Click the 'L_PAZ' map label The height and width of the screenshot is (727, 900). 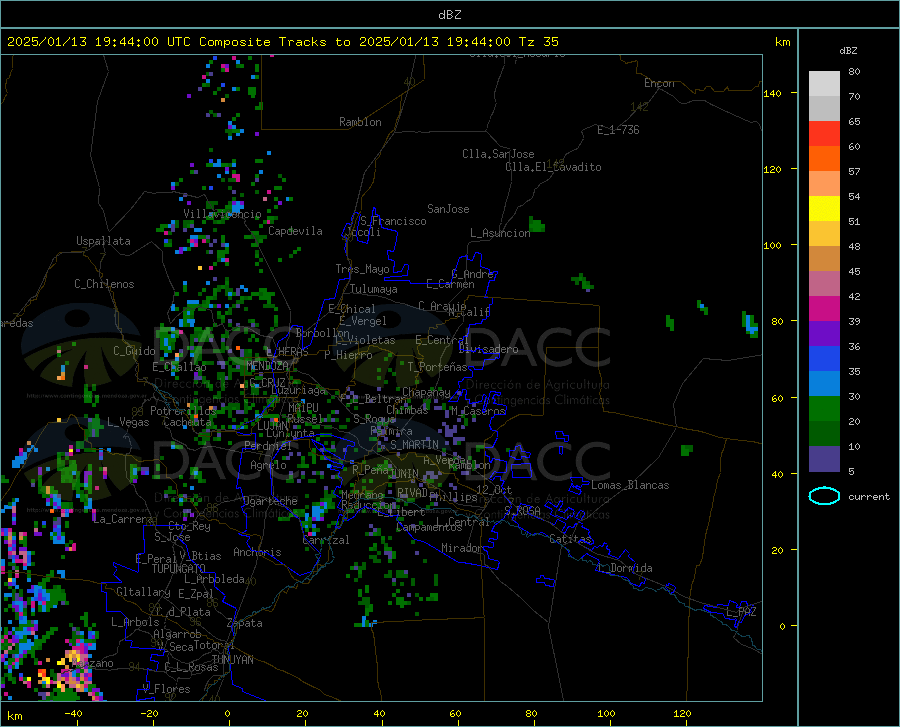coord(741,612)
